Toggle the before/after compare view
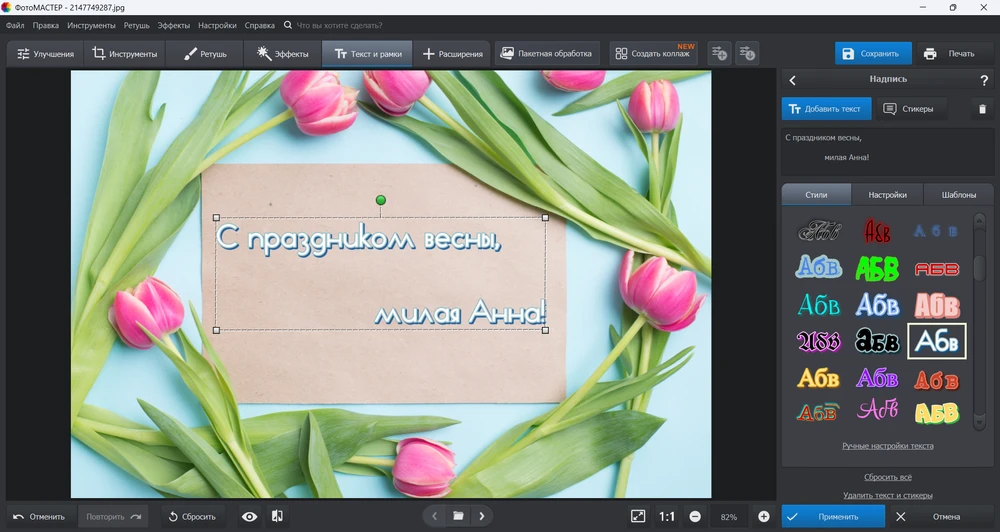The height and width of the screenshot is (532, 1000). [277, 516]
